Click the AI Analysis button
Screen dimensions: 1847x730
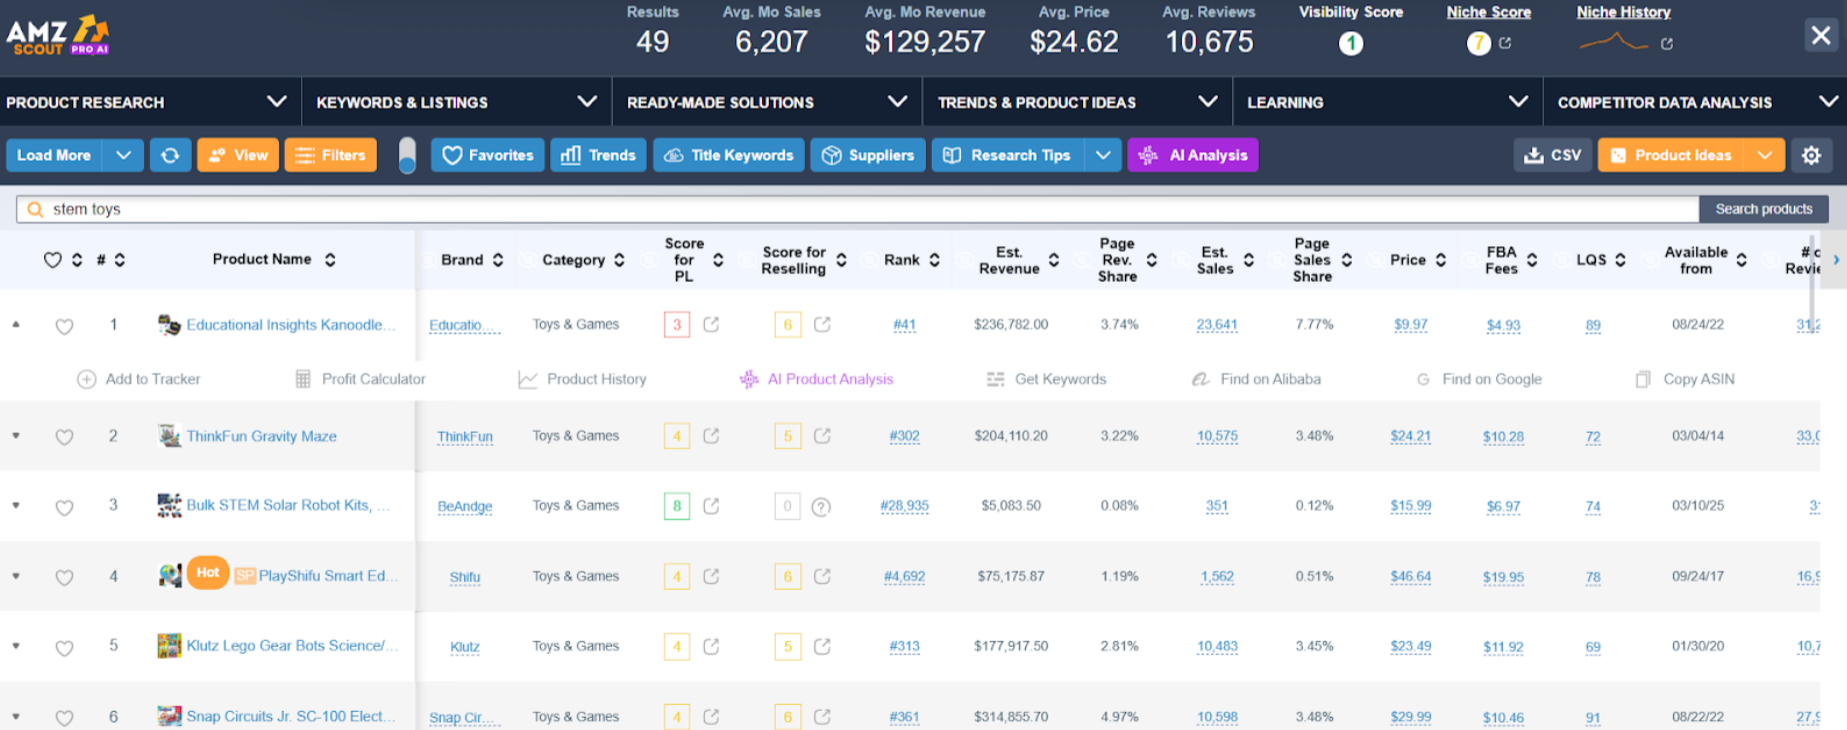tap(1193, 155)
